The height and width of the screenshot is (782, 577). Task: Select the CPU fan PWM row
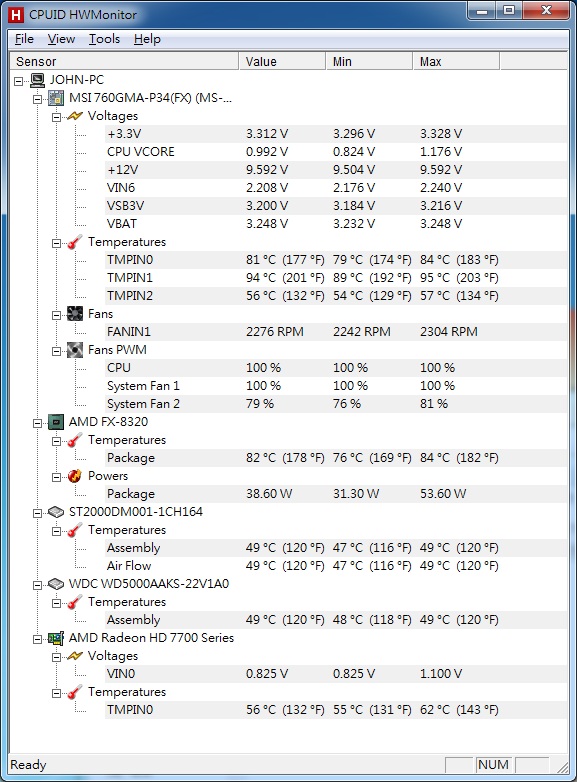click(336, 368)
